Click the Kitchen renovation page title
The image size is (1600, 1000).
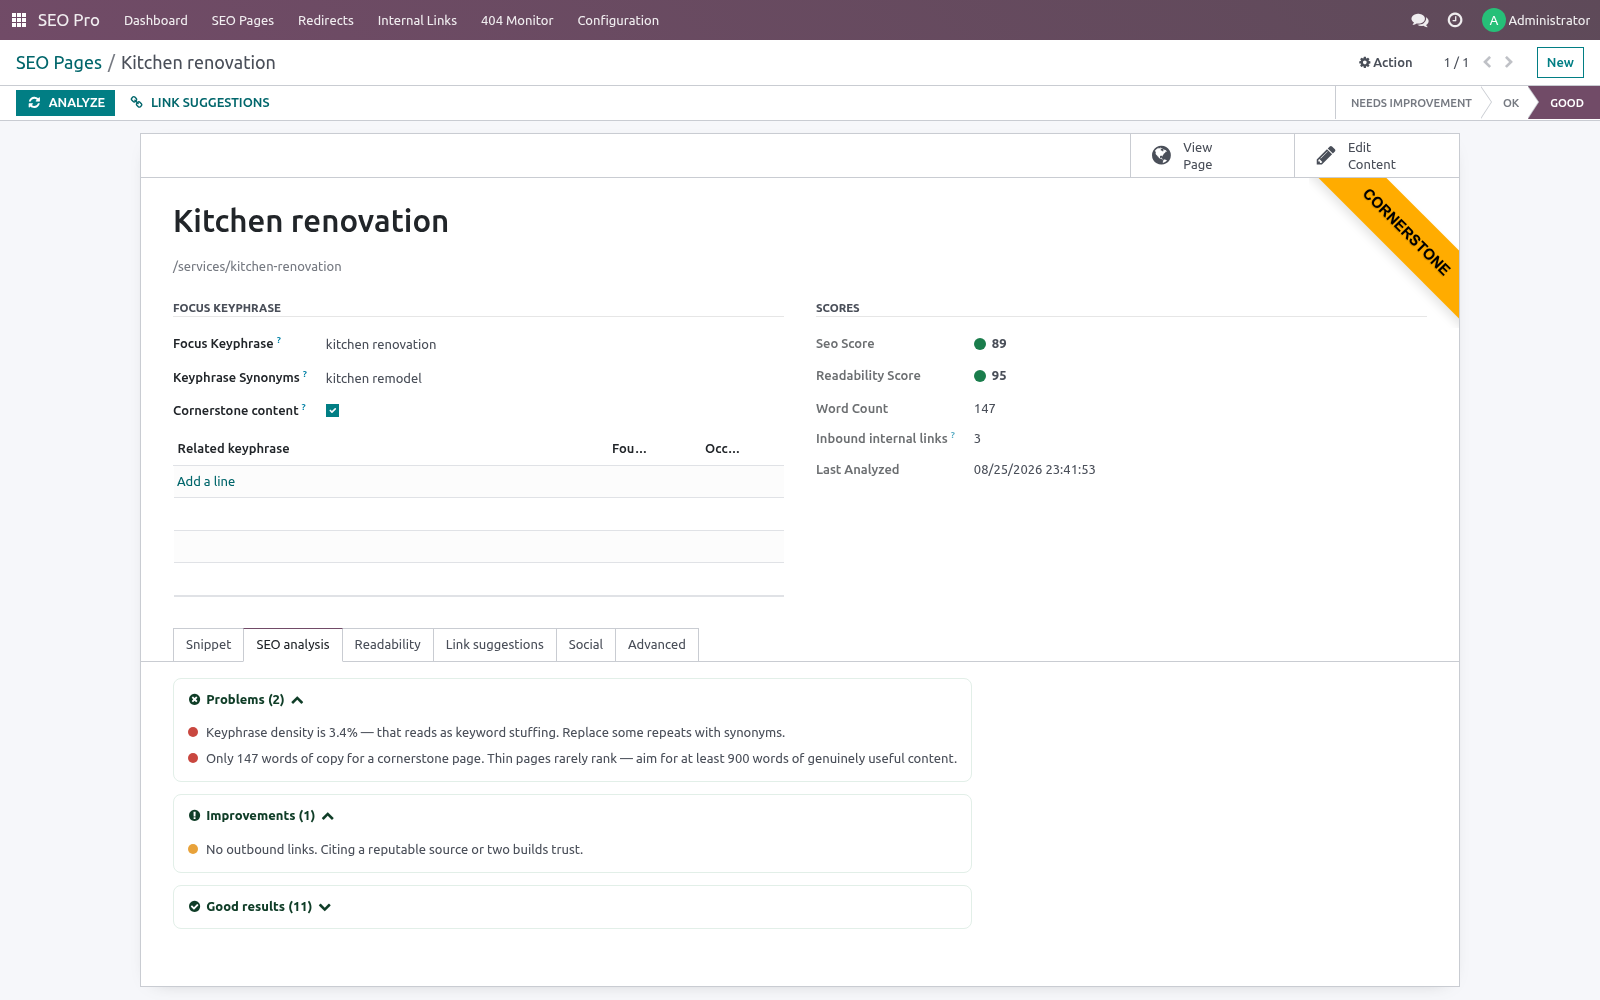coord(311,222)
